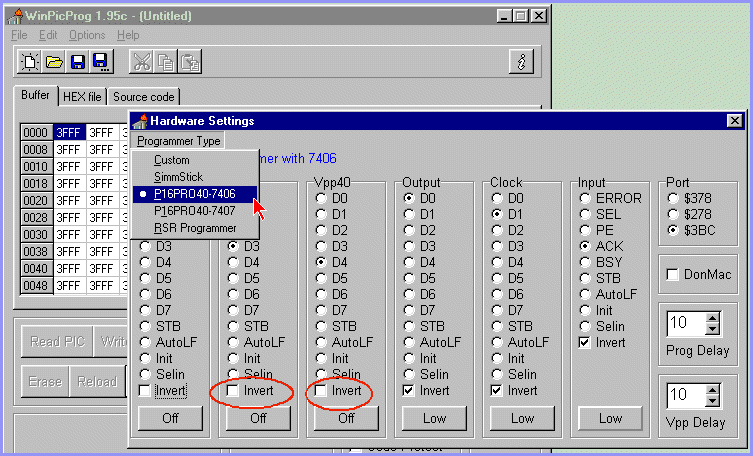Switch to the Buffer tab
This screenshot has width=753, height=456.
click(35, 95)
